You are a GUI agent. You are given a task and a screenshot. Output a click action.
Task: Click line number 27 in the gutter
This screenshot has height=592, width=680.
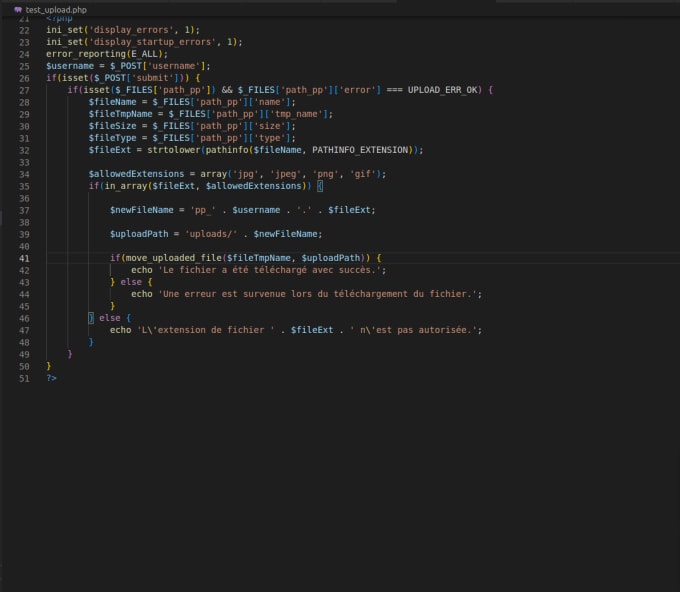pos(24,90)
